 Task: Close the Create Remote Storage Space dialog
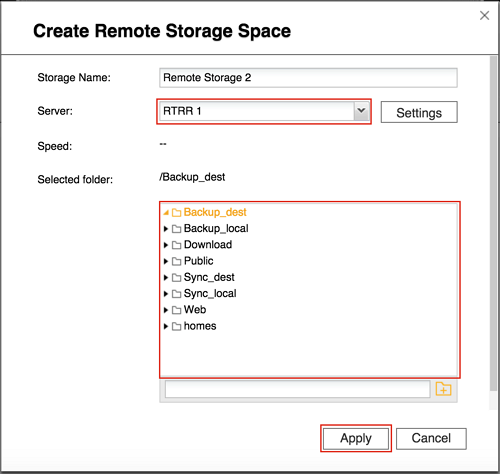point(484,15)
